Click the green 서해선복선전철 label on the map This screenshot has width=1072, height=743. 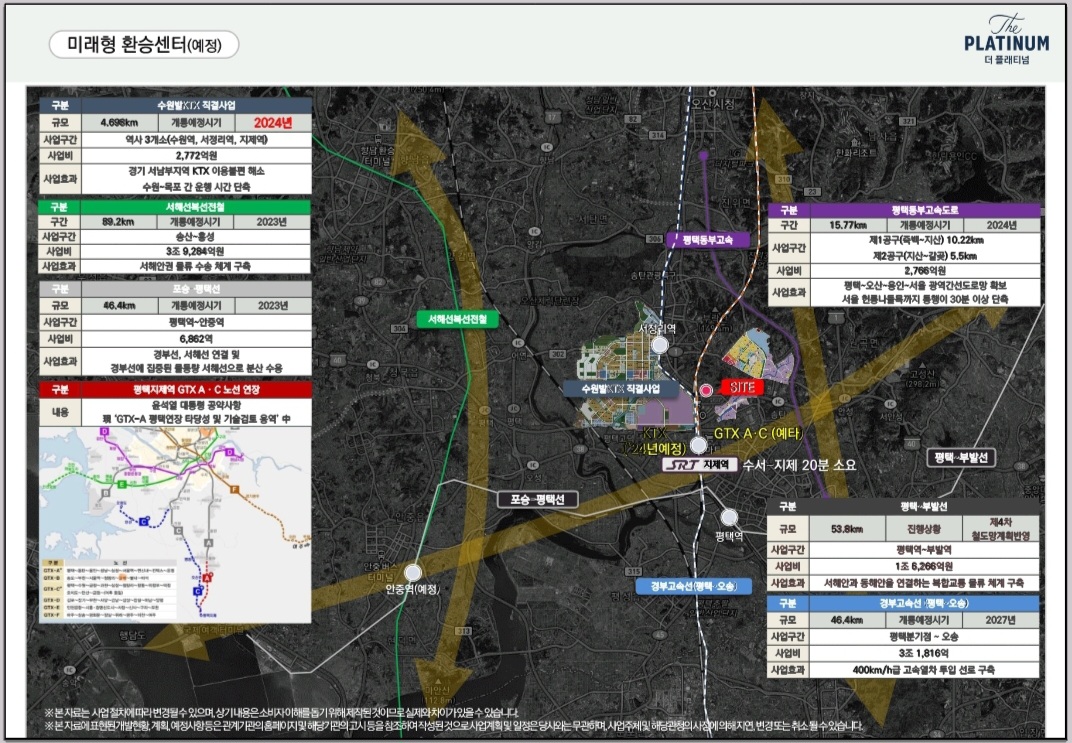tap(457, 319)
